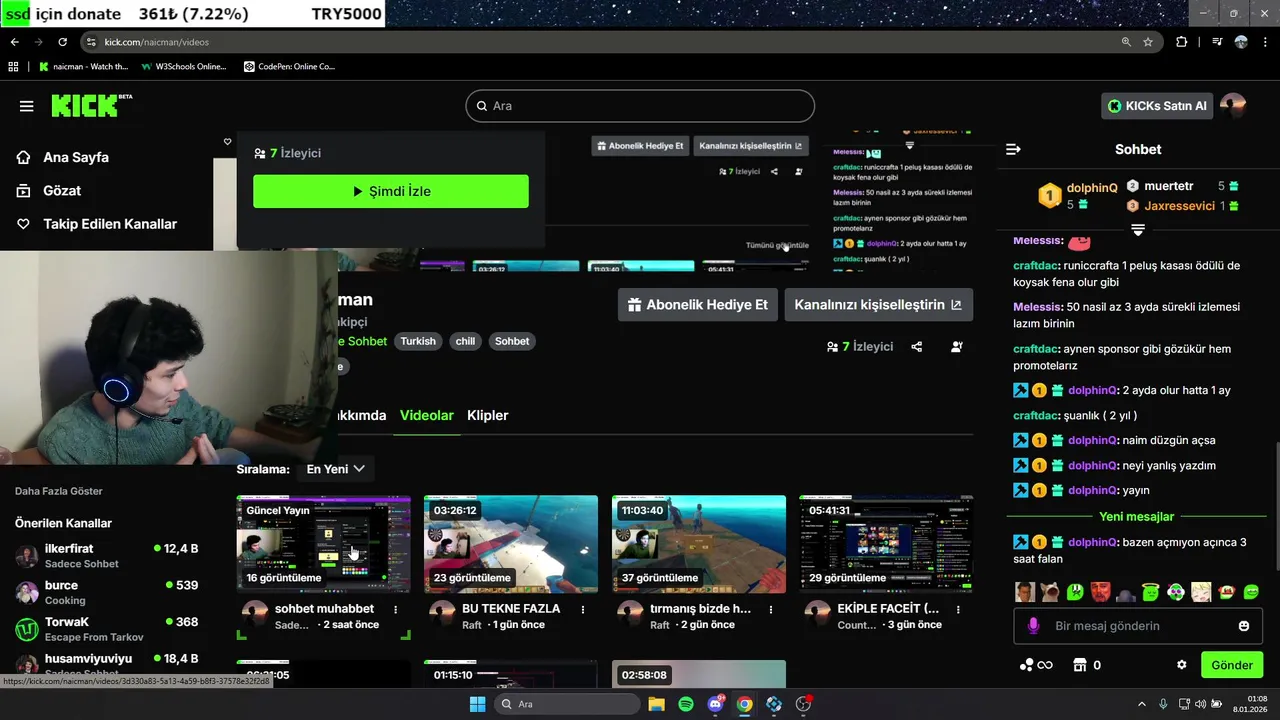Bookmark this page with the star icon
Screen dimensions: 1280x720
(x=1148, y=42)
